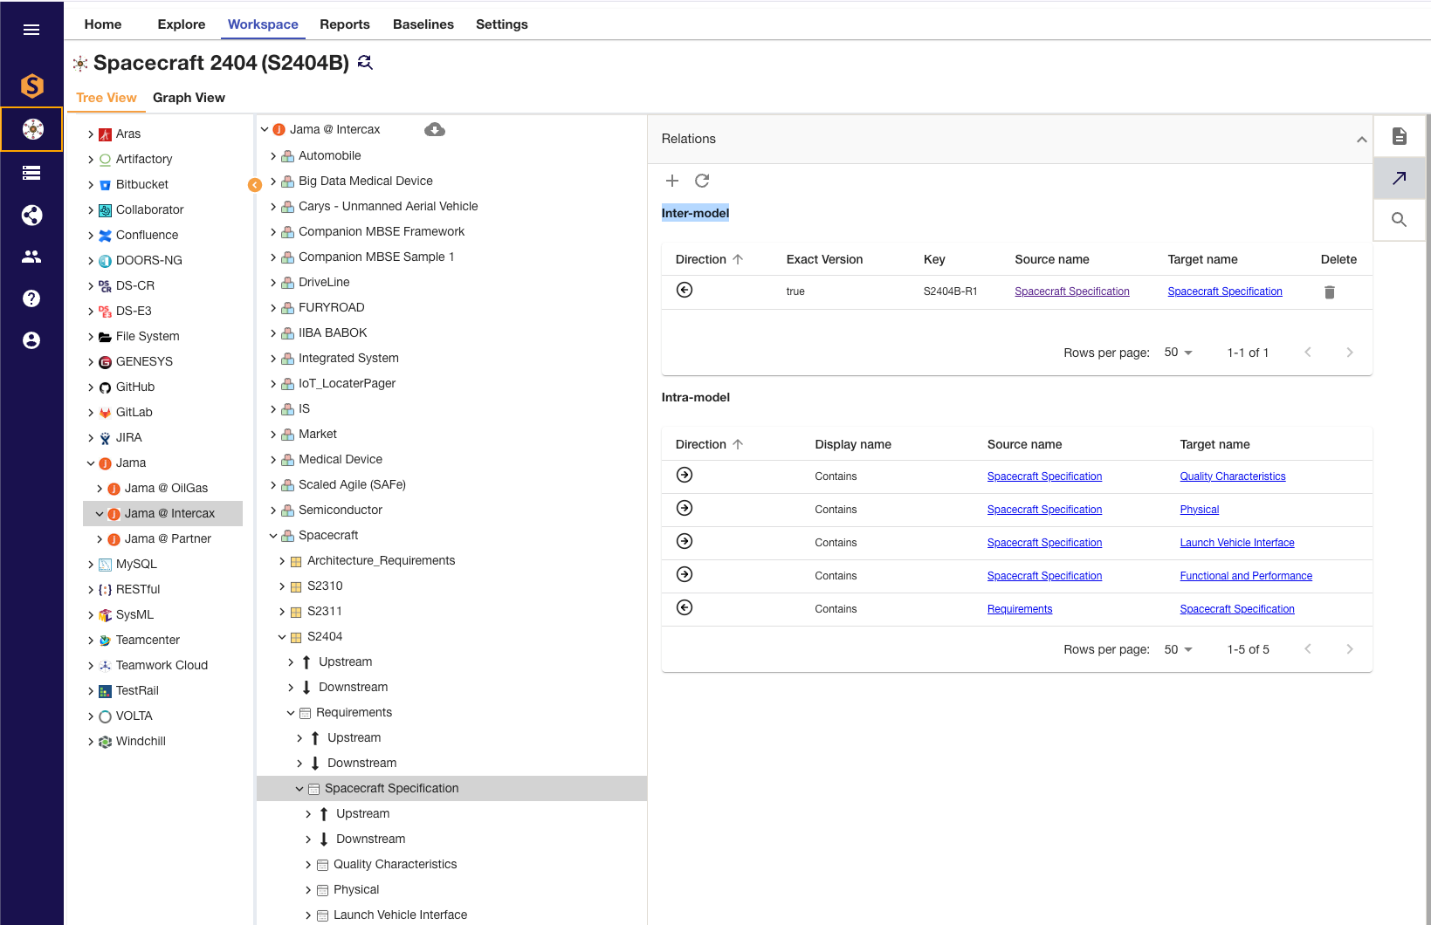The width and height of the screenshot is (1431, 925).
Task: Select the relations arrow panel icon
Action: 1399,178
